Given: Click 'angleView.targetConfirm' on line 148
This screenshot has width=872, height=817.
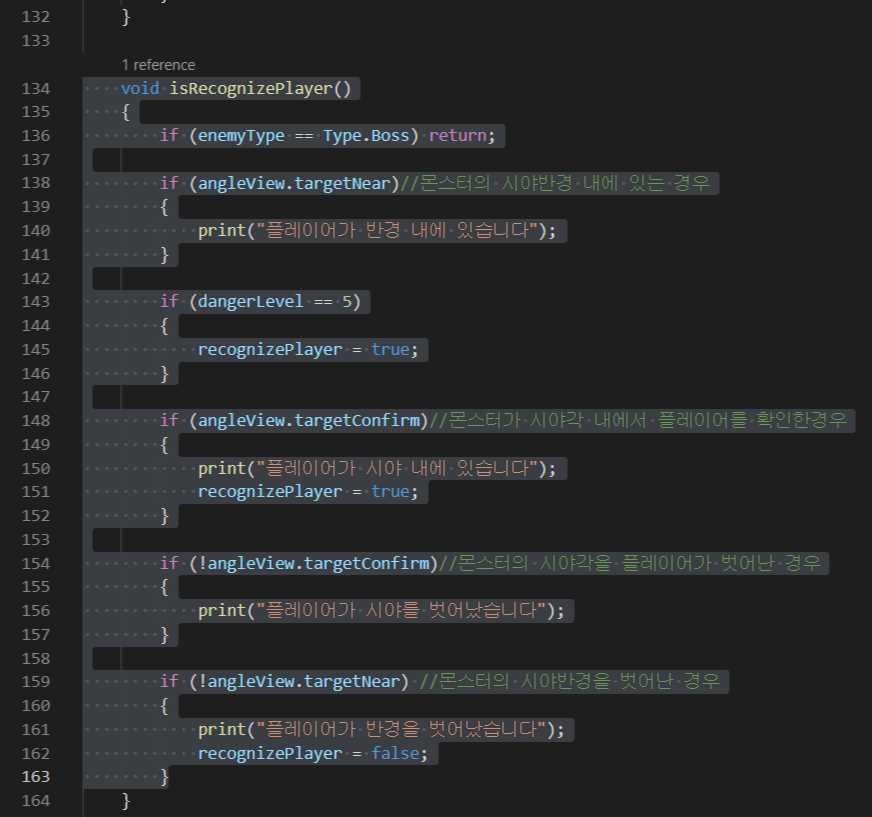Looking at the screenshot, I should coord(309,420).
